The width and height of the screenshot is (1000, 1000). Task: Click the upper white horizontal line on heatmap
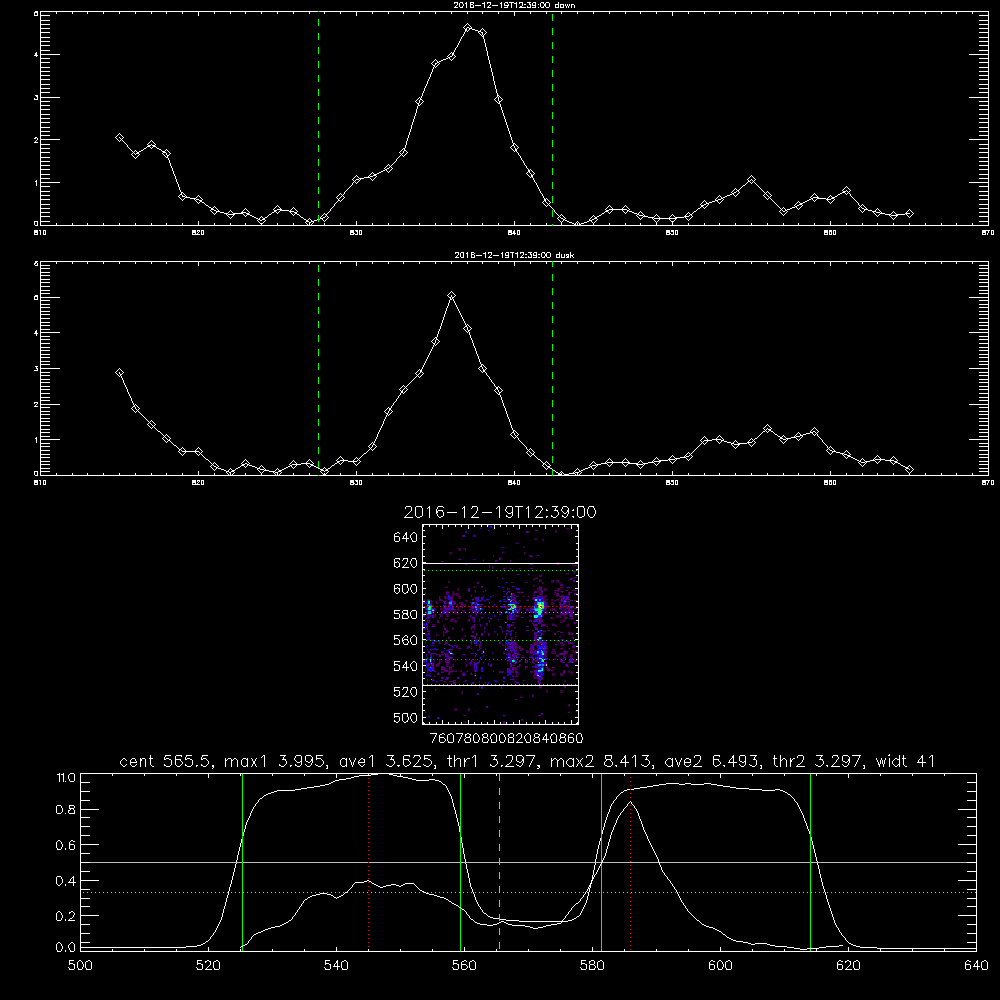(x=500, y=563)
